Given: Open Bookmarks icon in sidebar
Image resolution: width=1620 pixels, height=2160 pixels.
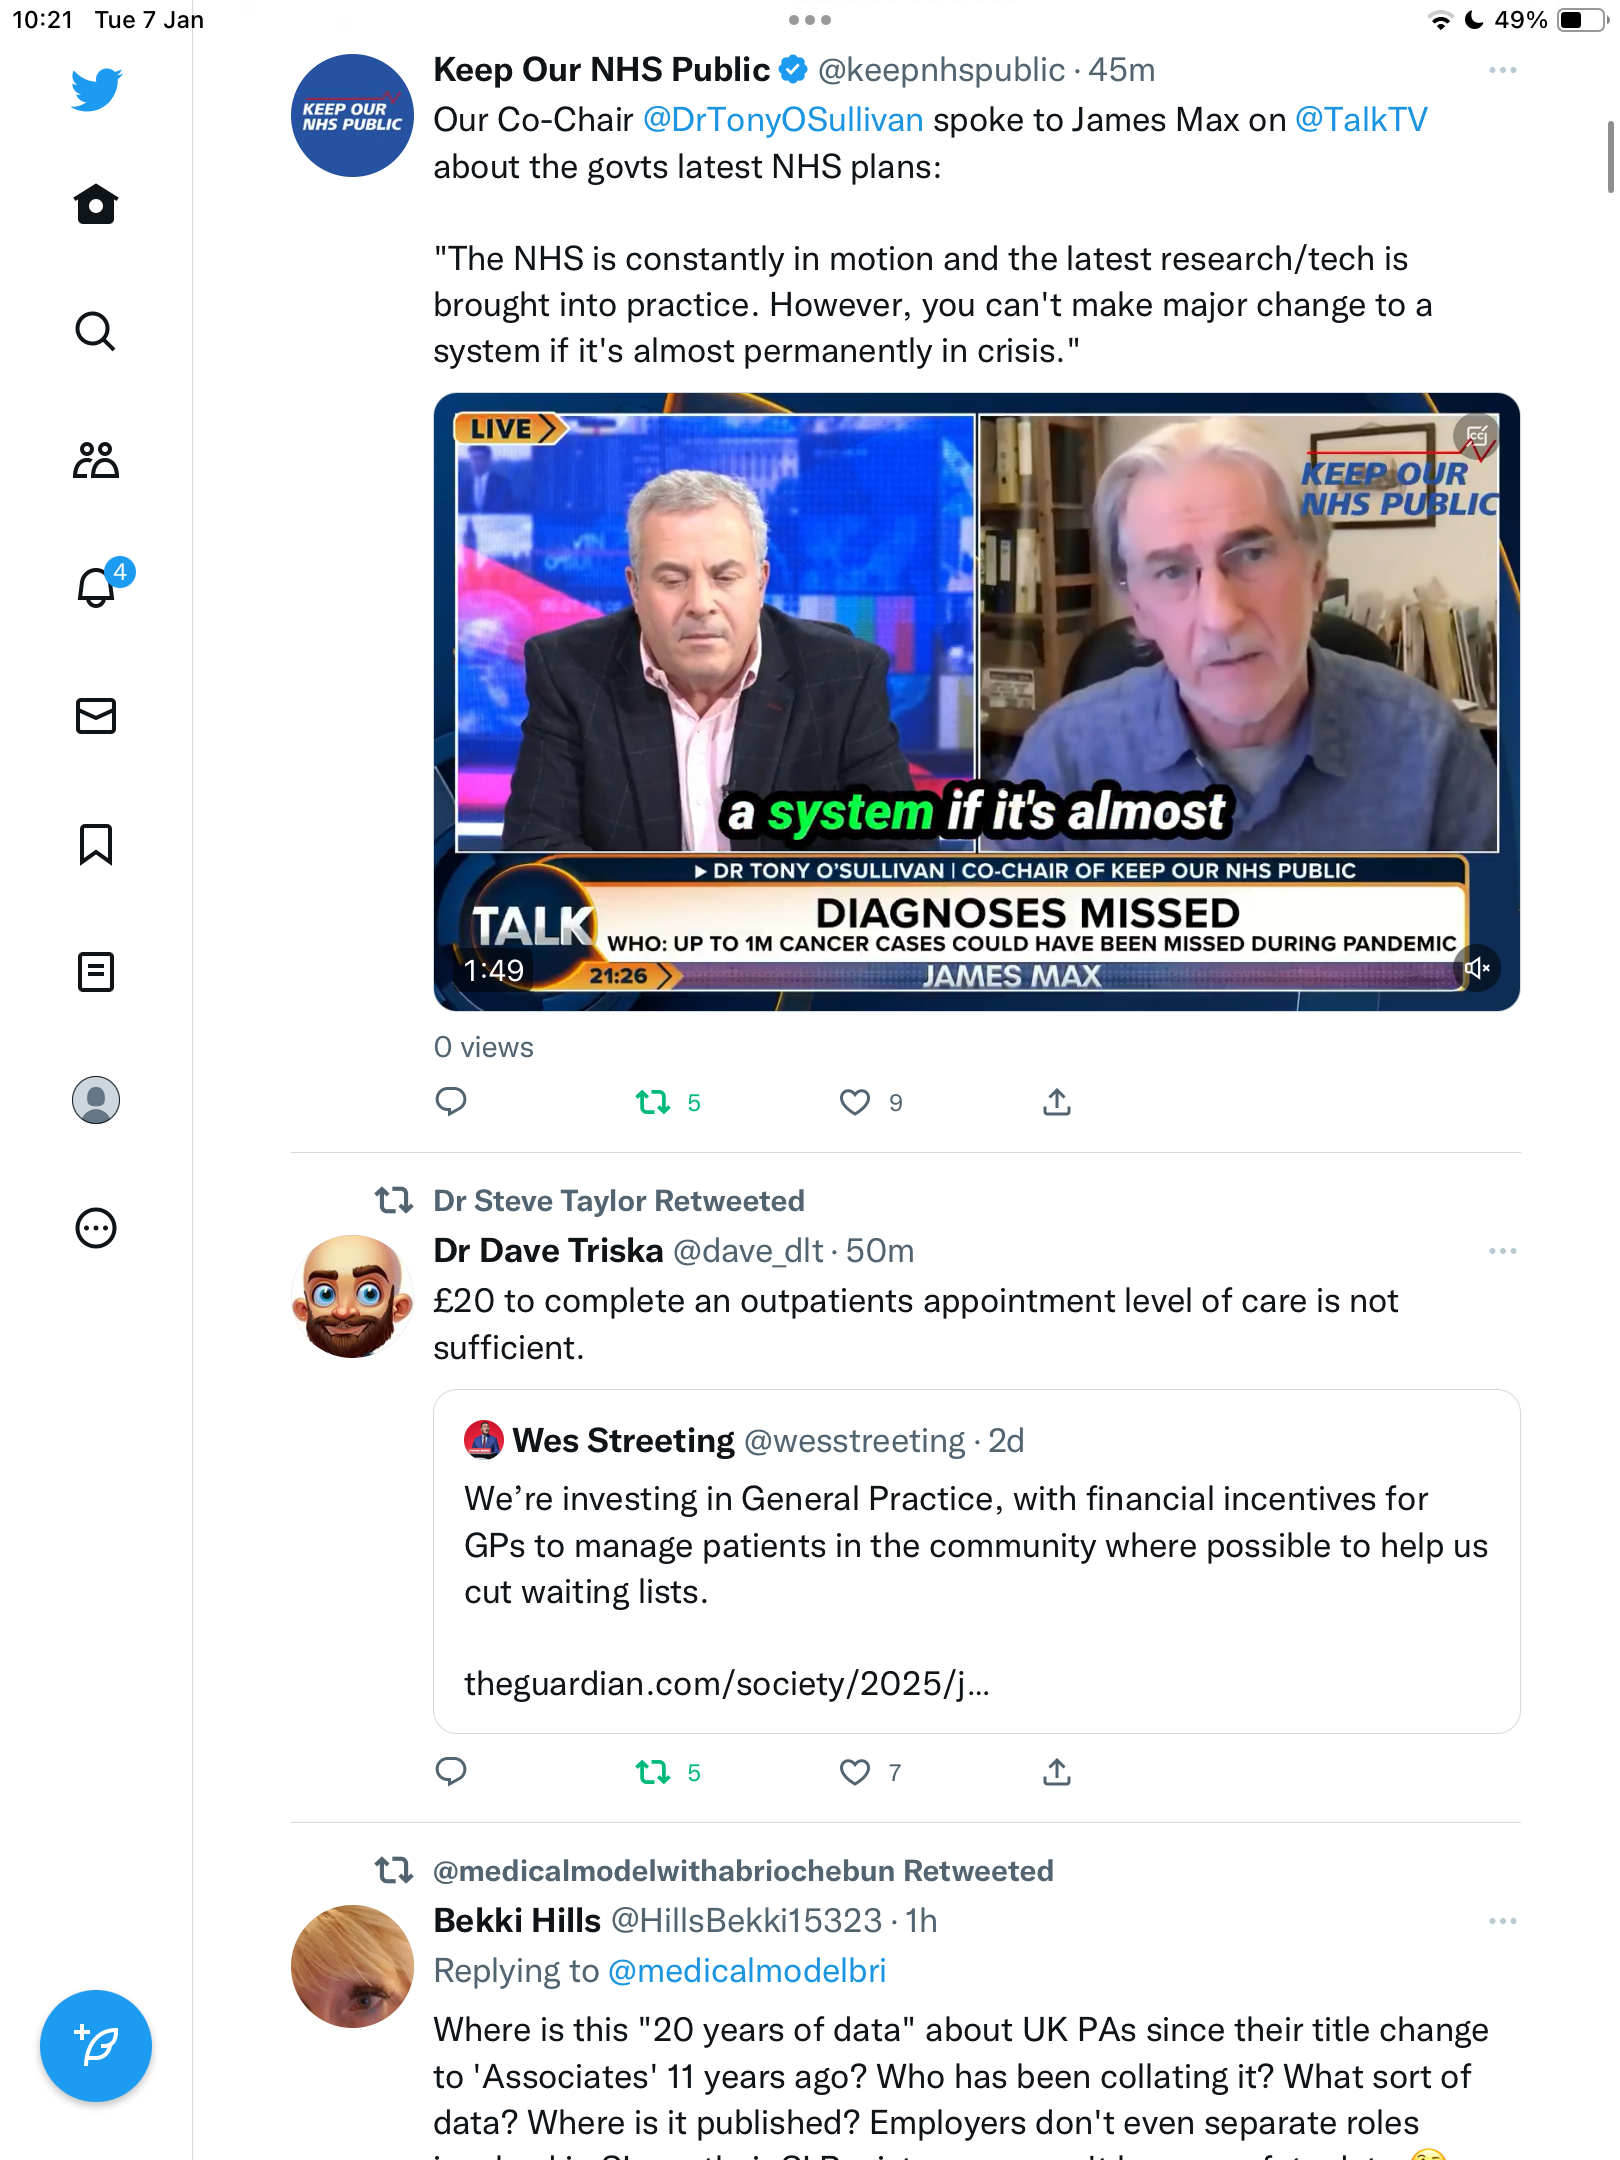Looking at the screenshot, I should coord(96,844).
